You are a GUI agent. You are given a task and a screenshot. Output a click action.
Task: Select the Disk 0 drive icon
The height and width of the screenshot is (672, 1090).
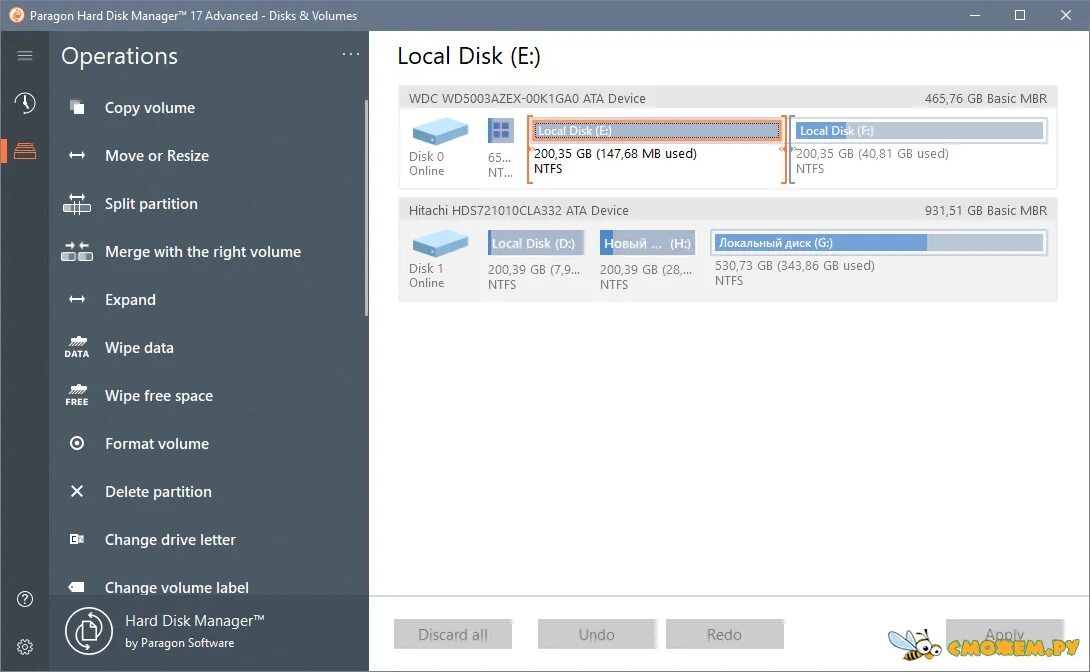[440, 131]
